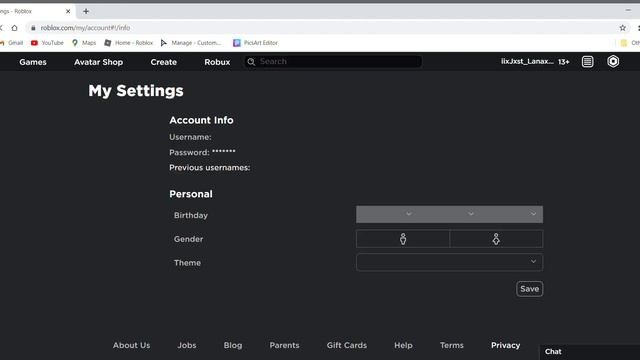640x360 pixels.
Task: Open the PicsArt Editor bookmark
Action: point(255,43)
